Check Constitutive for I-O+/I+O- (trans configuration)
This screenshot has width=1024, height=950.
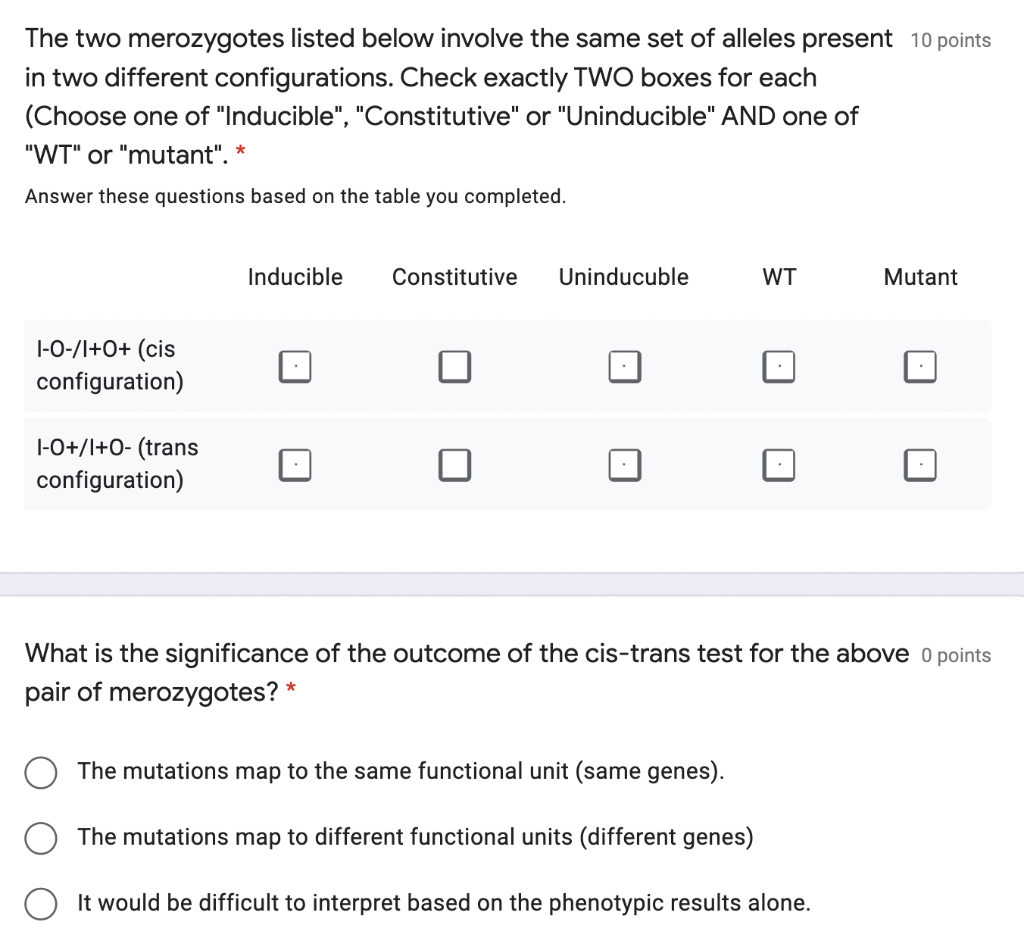click(454, 464)
